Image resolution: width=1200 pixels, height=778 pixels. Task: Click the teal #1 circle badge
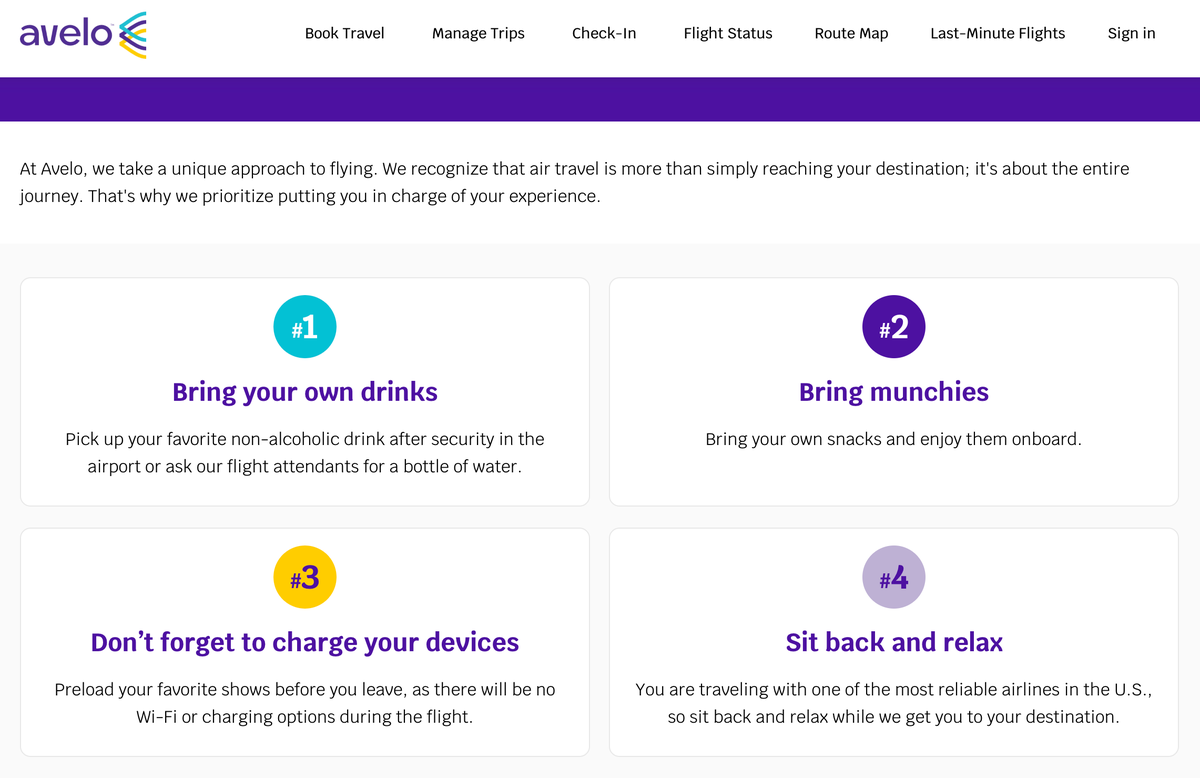[305, 327]
